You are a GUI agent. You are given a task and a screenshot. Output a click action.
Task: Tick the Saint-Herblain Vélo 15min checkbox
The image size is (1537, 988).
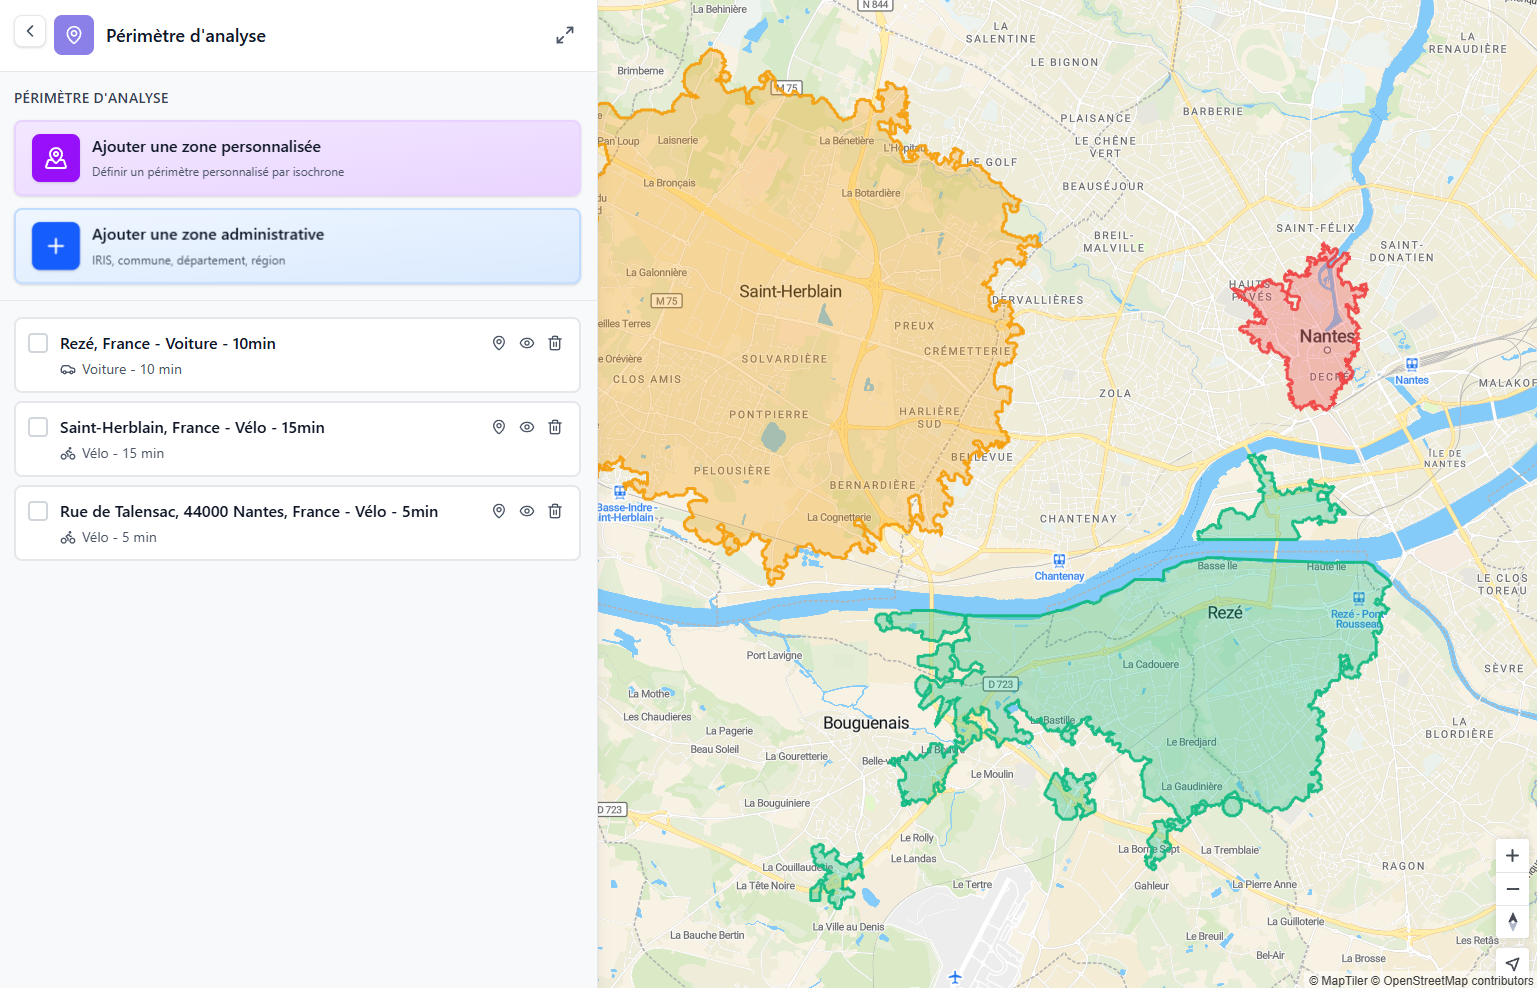click(x=37, y=426)
